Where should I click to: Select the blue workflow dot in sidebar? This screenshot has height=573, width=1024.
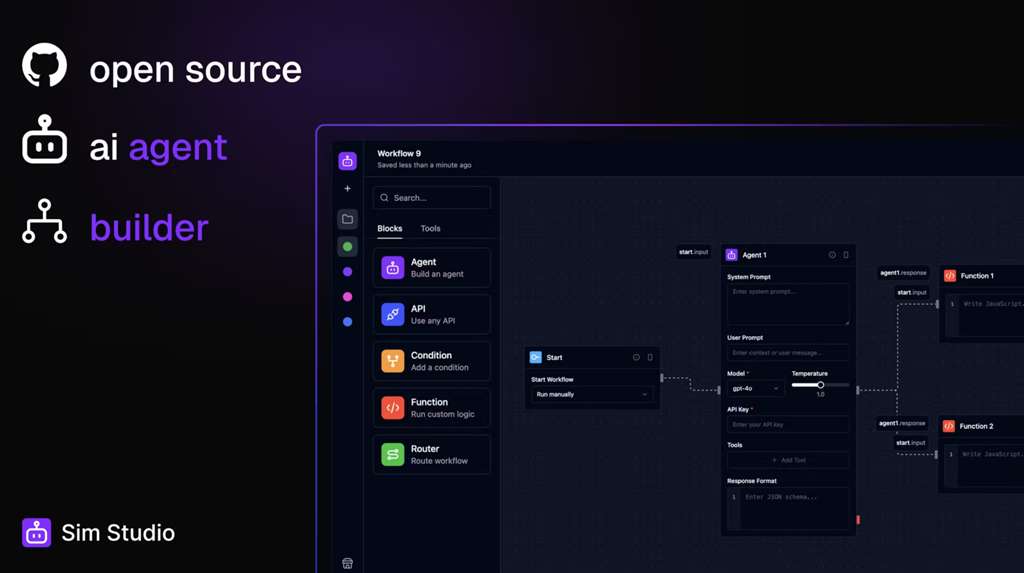347,321
